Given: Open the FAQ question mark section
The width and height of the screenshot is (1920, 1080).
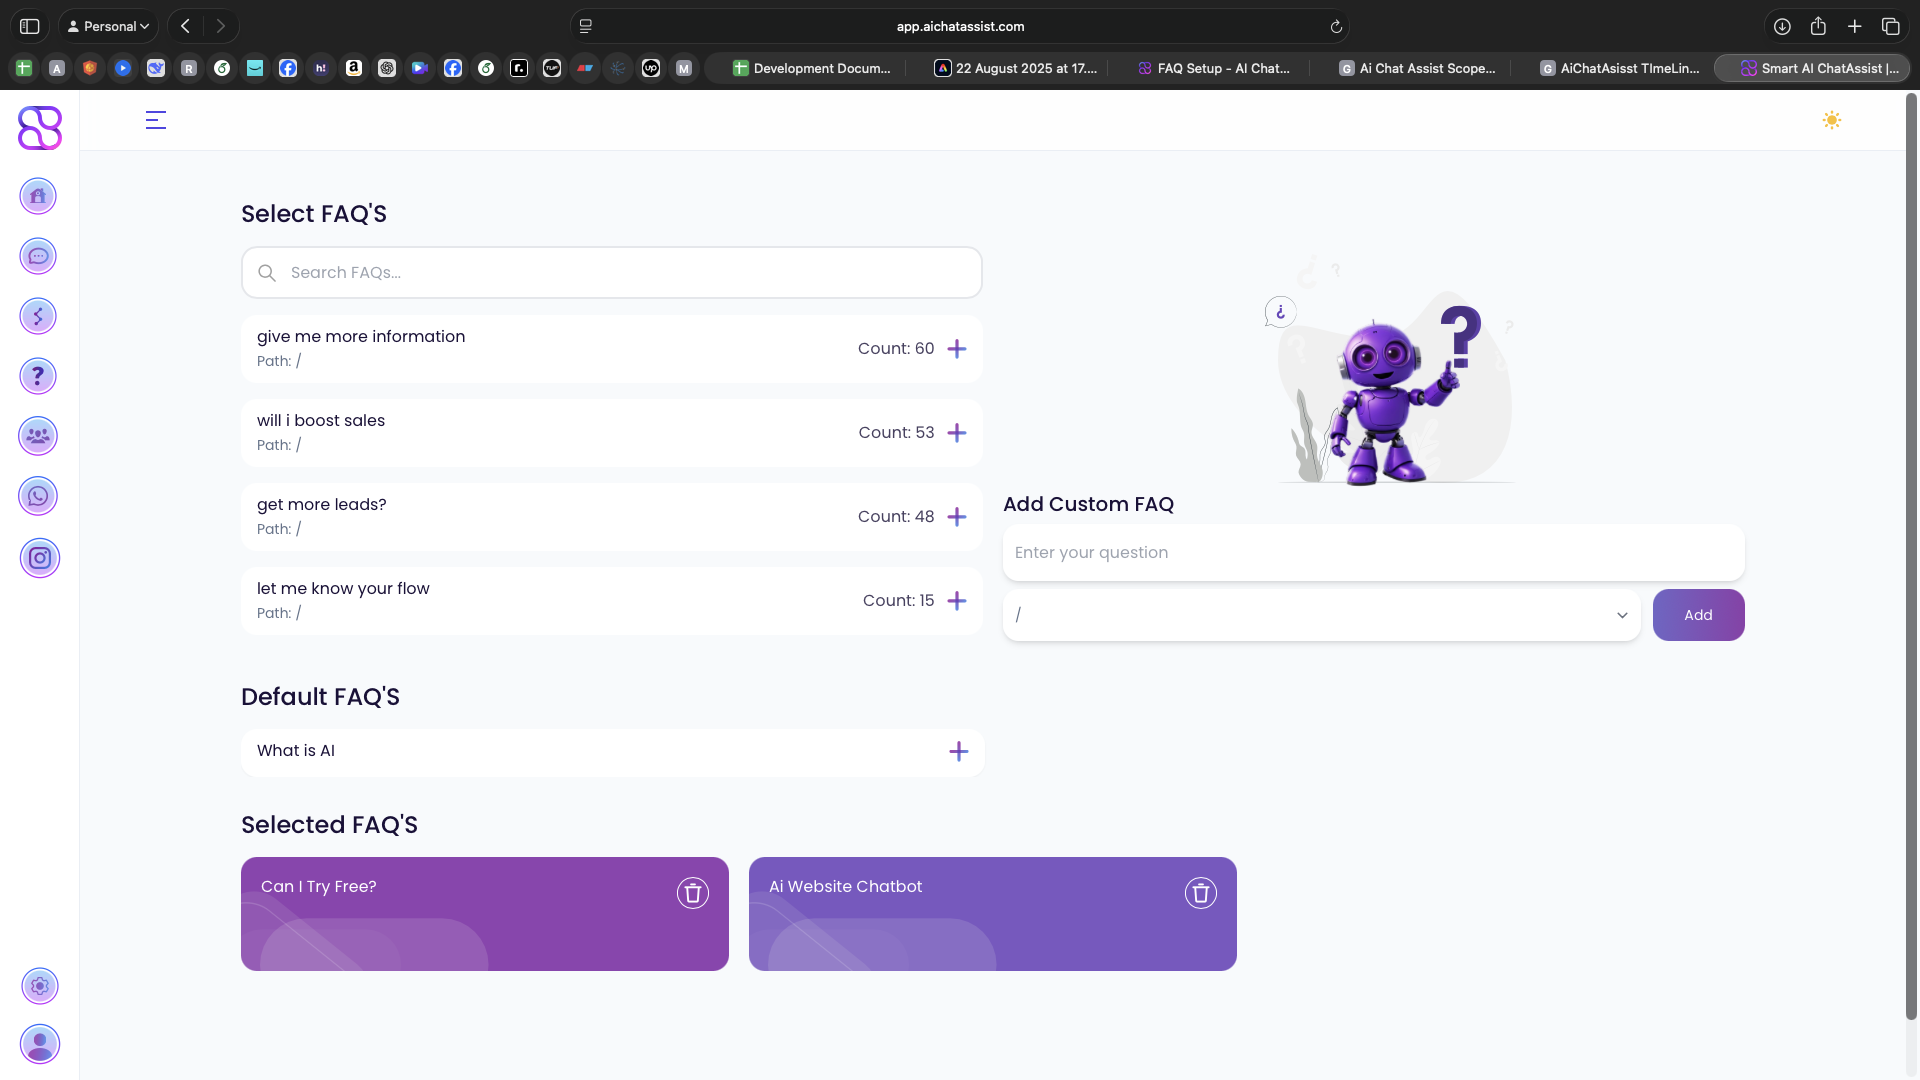Looking at the screenshot, I should coord(38,376).
